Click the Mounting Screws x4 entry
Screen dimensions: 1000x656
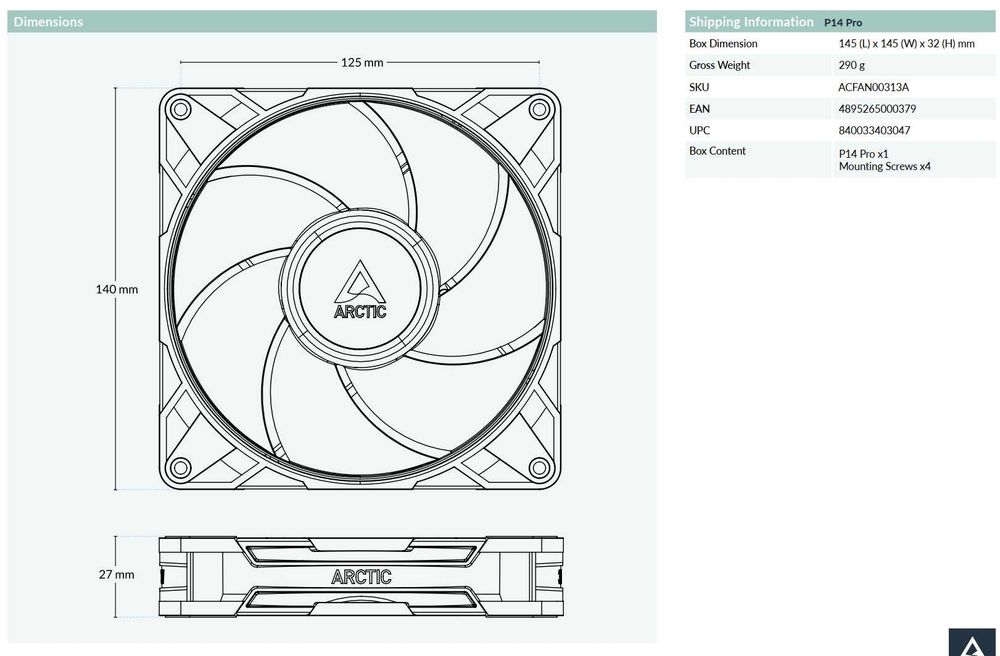(885, 166)
